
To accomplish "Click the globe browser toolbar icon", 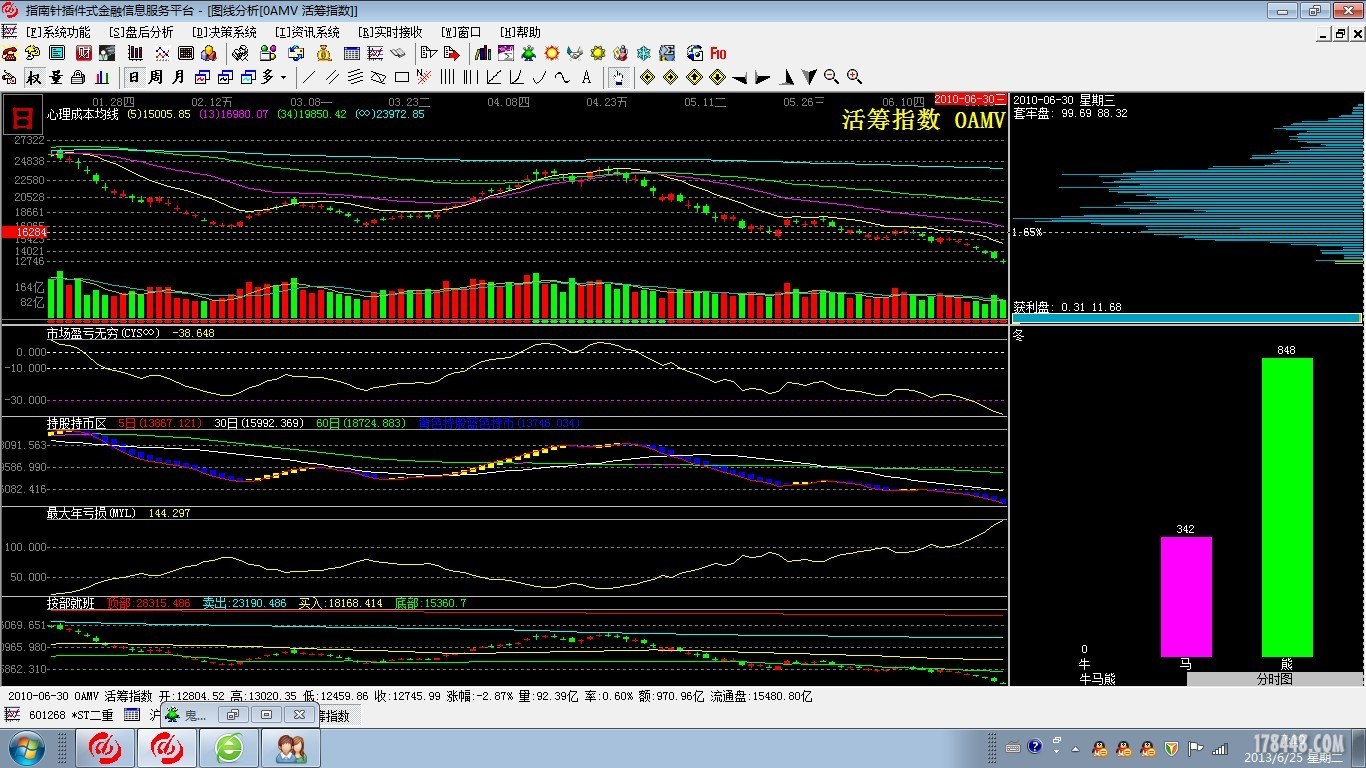I will 695,53.
